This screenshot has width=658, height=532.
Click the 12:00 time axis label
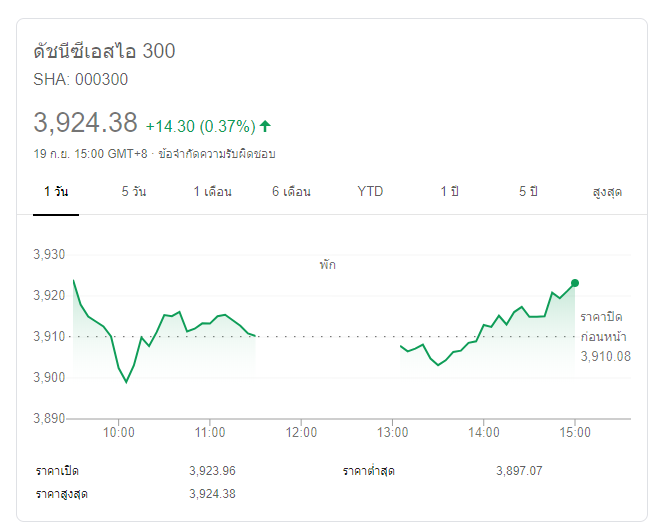pos(301,432)
